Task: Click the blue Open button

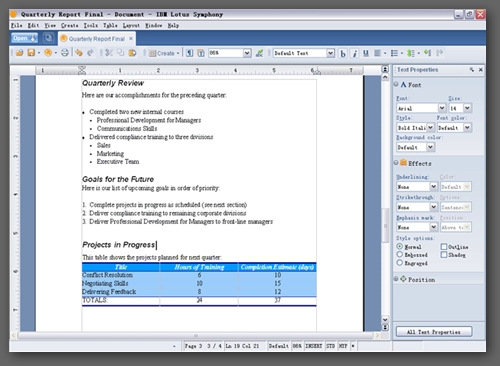Action: click(24, 38)
